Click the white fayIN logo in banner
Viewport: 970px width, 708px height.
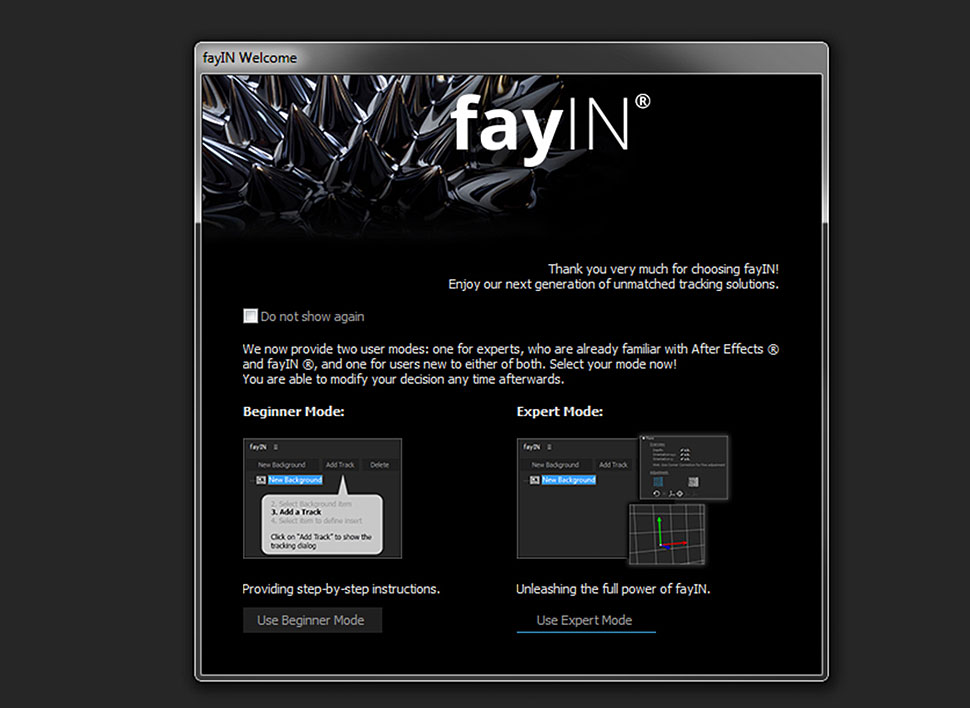[549, 129]
